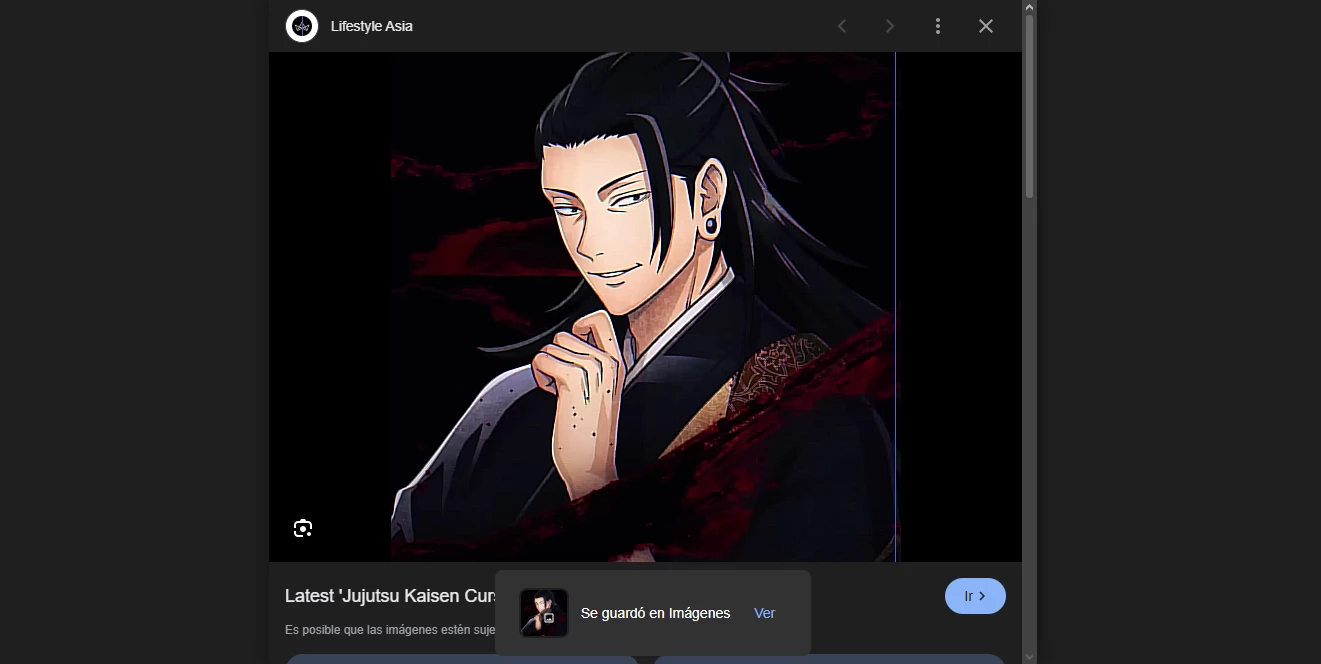1321x664 pixels.
Task: Close the image preview panel
Action: coord(986,26)
